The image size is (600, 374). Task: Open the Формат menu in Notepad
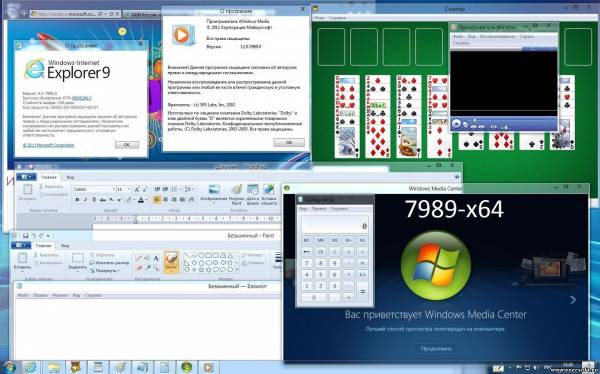pos(60,295)
